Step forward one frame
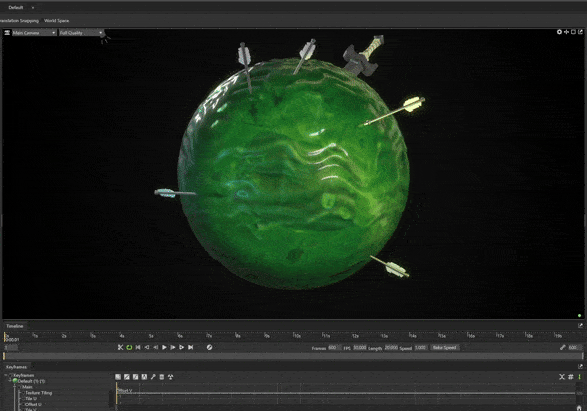The image size is (587, 411). [x=173, y=347]
